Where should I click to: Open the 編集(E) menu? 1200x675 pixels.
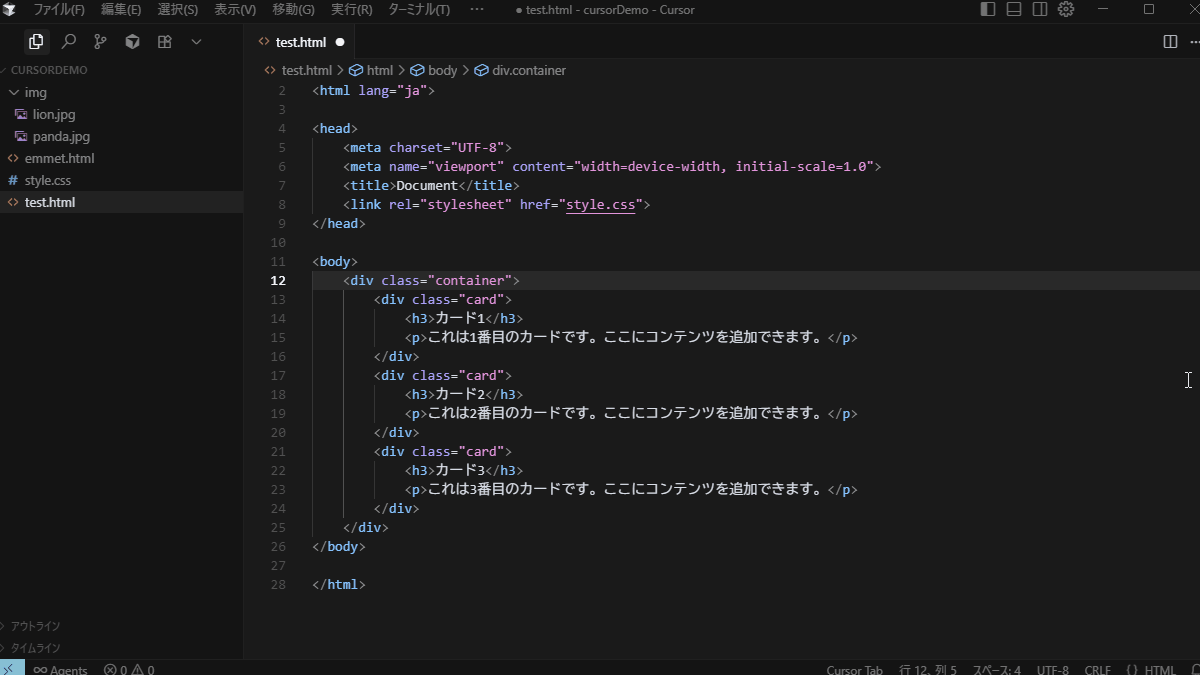click(121, 10)
